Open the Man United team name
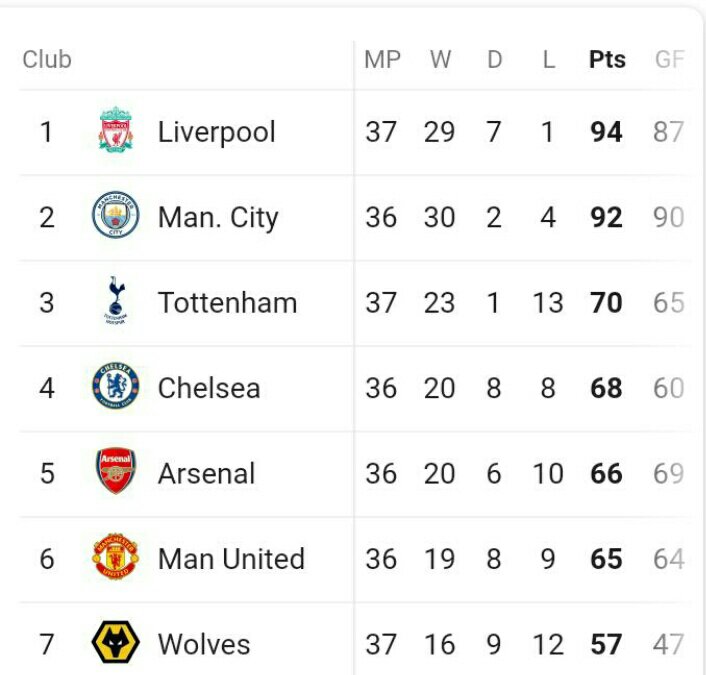 click(231, 558)
